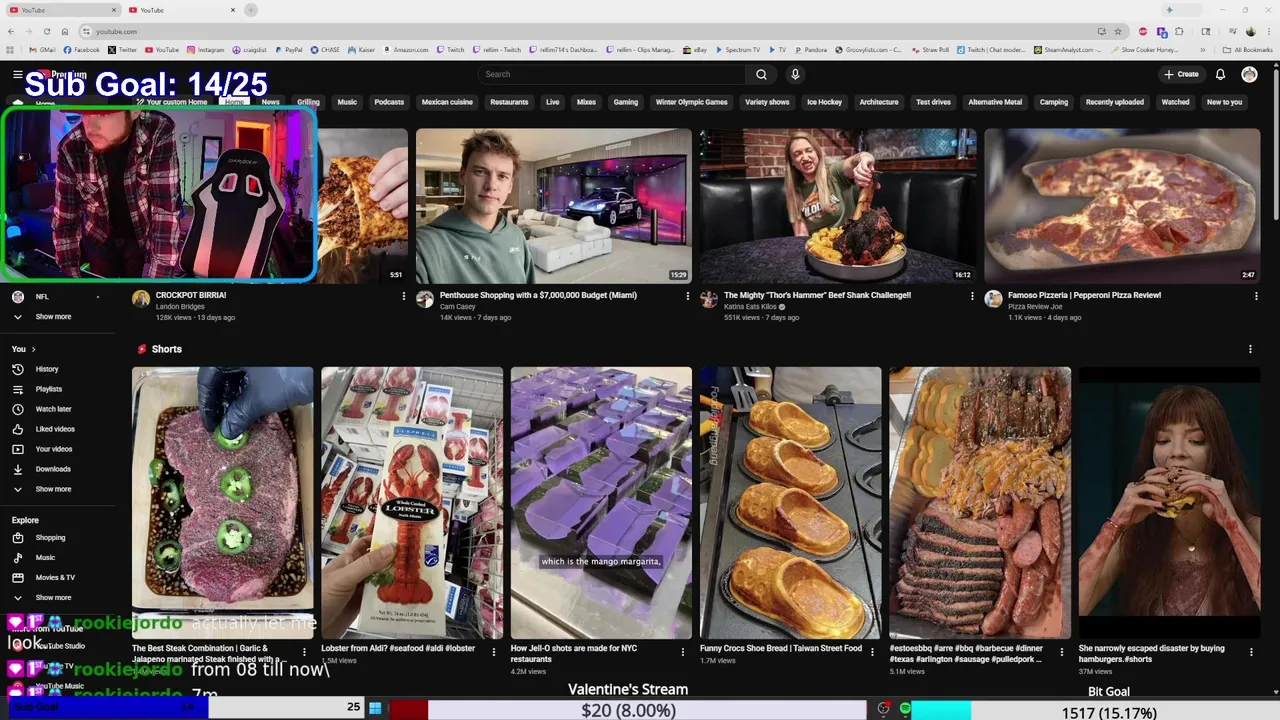This screenshot has height=720, width=1280.
Task: Open options for Jell-O shots short
Action: point(683,651)
